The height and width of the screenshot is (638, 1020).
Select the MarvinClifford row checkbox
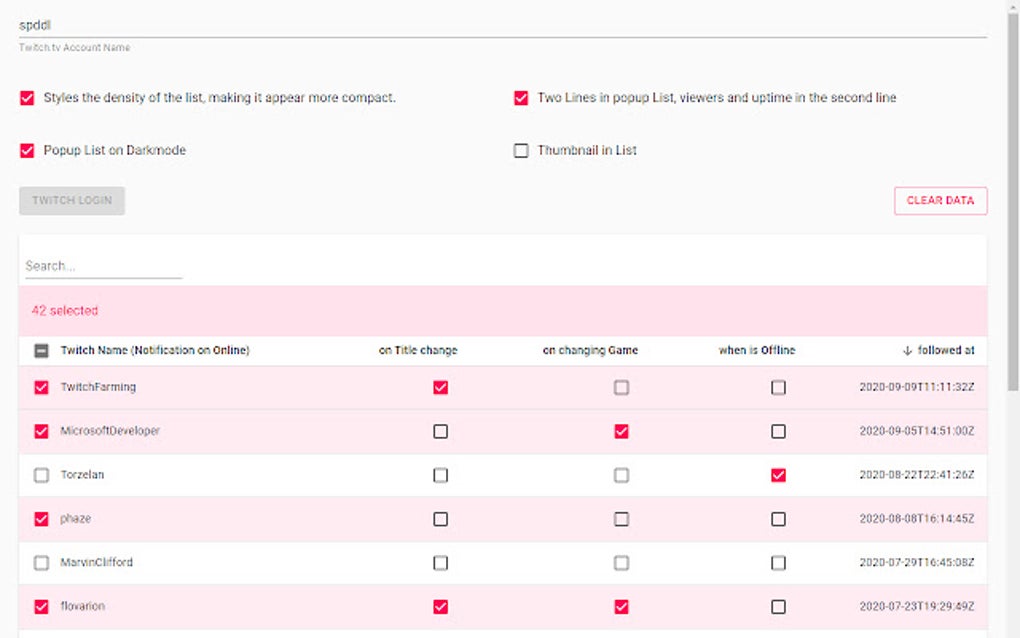coord(41,563)
